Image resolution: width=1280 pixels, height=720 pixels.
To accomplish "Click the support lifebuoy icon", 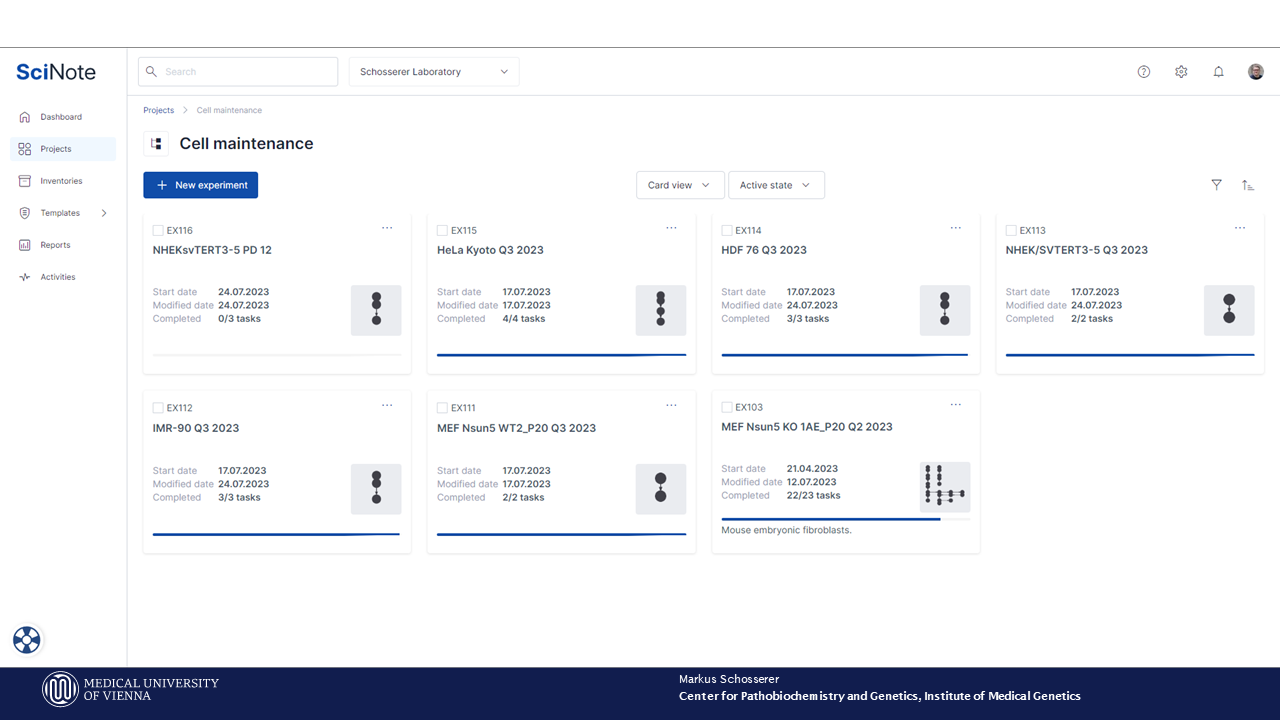I will [x=27, y=640].
